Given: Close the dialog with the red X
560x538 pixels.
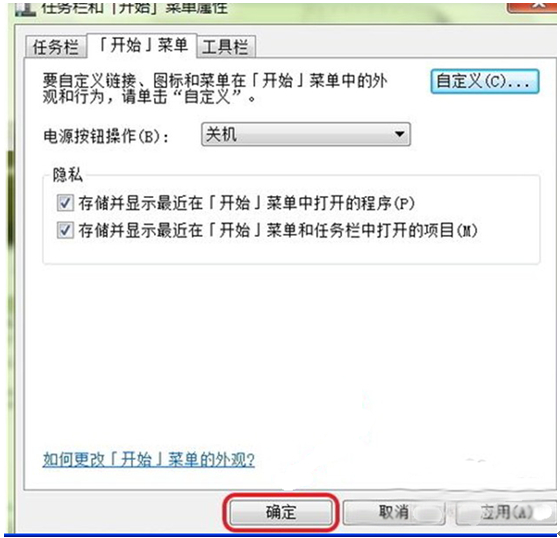Looking at the screenshot, I should (x=532, y=7).
